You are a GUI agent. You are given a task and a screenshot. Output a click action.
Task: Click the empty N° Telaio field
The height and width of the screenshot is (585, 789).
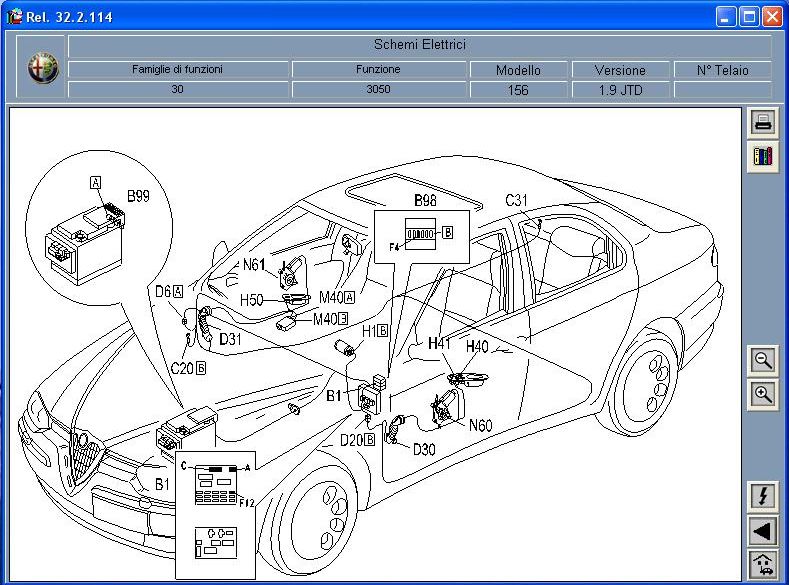[722, 89]
